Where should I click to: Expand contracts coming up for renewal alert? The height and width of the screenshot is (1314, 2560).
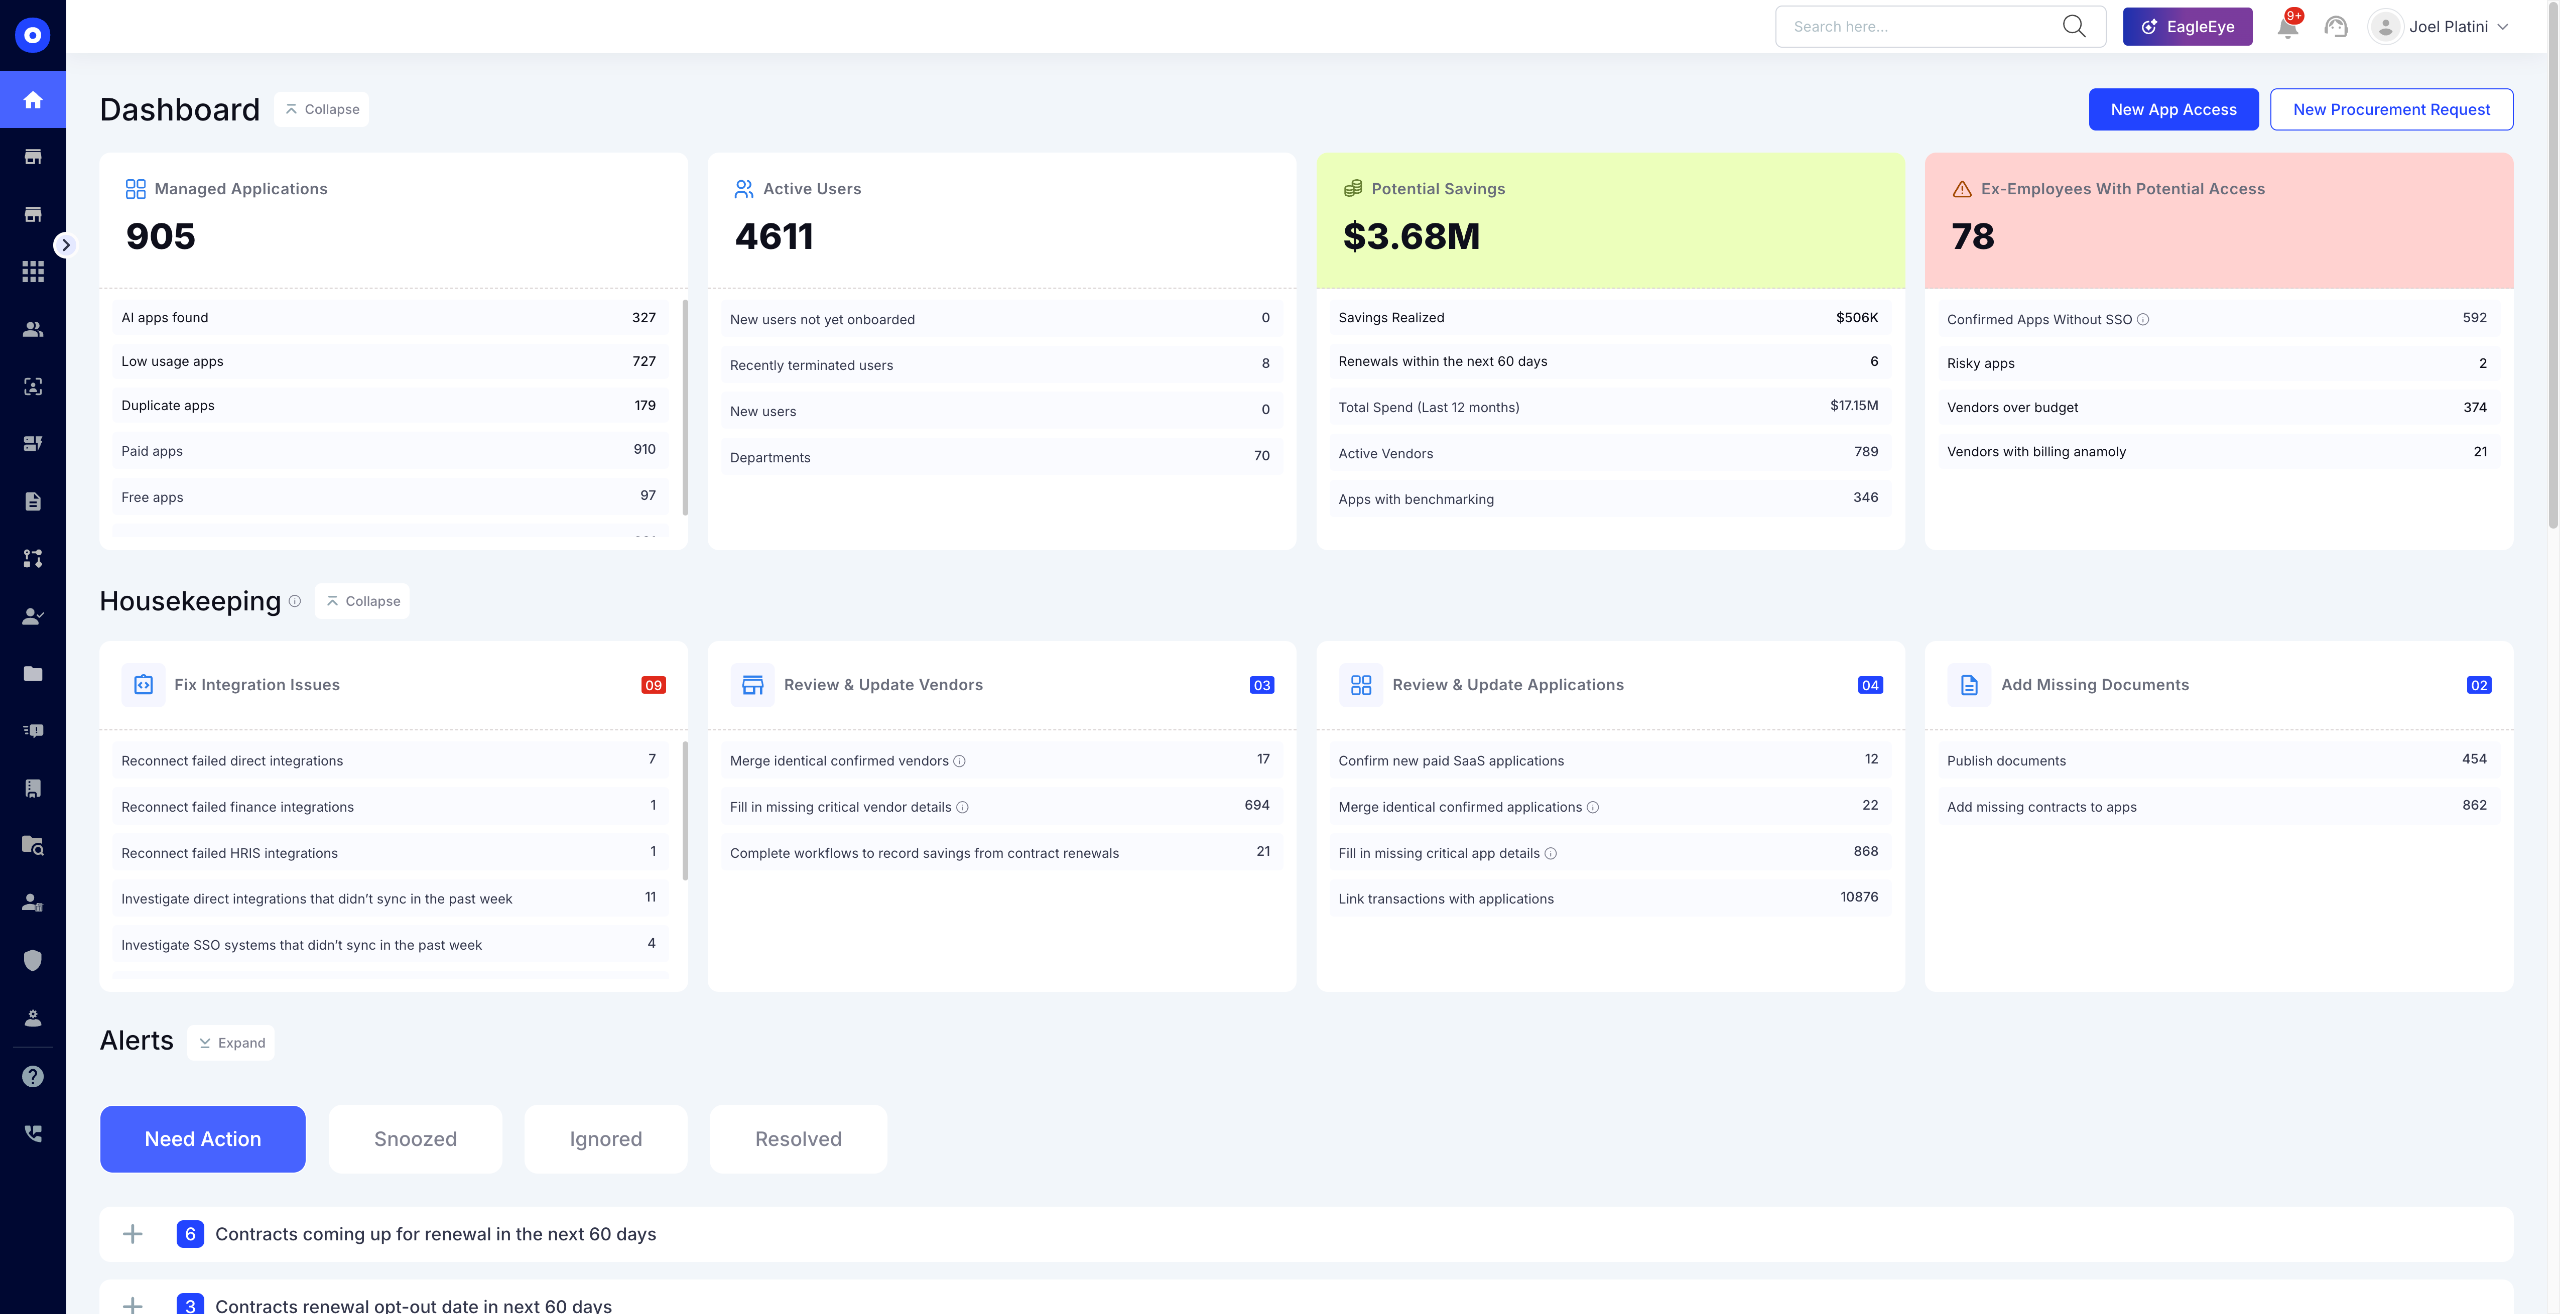132,1234
